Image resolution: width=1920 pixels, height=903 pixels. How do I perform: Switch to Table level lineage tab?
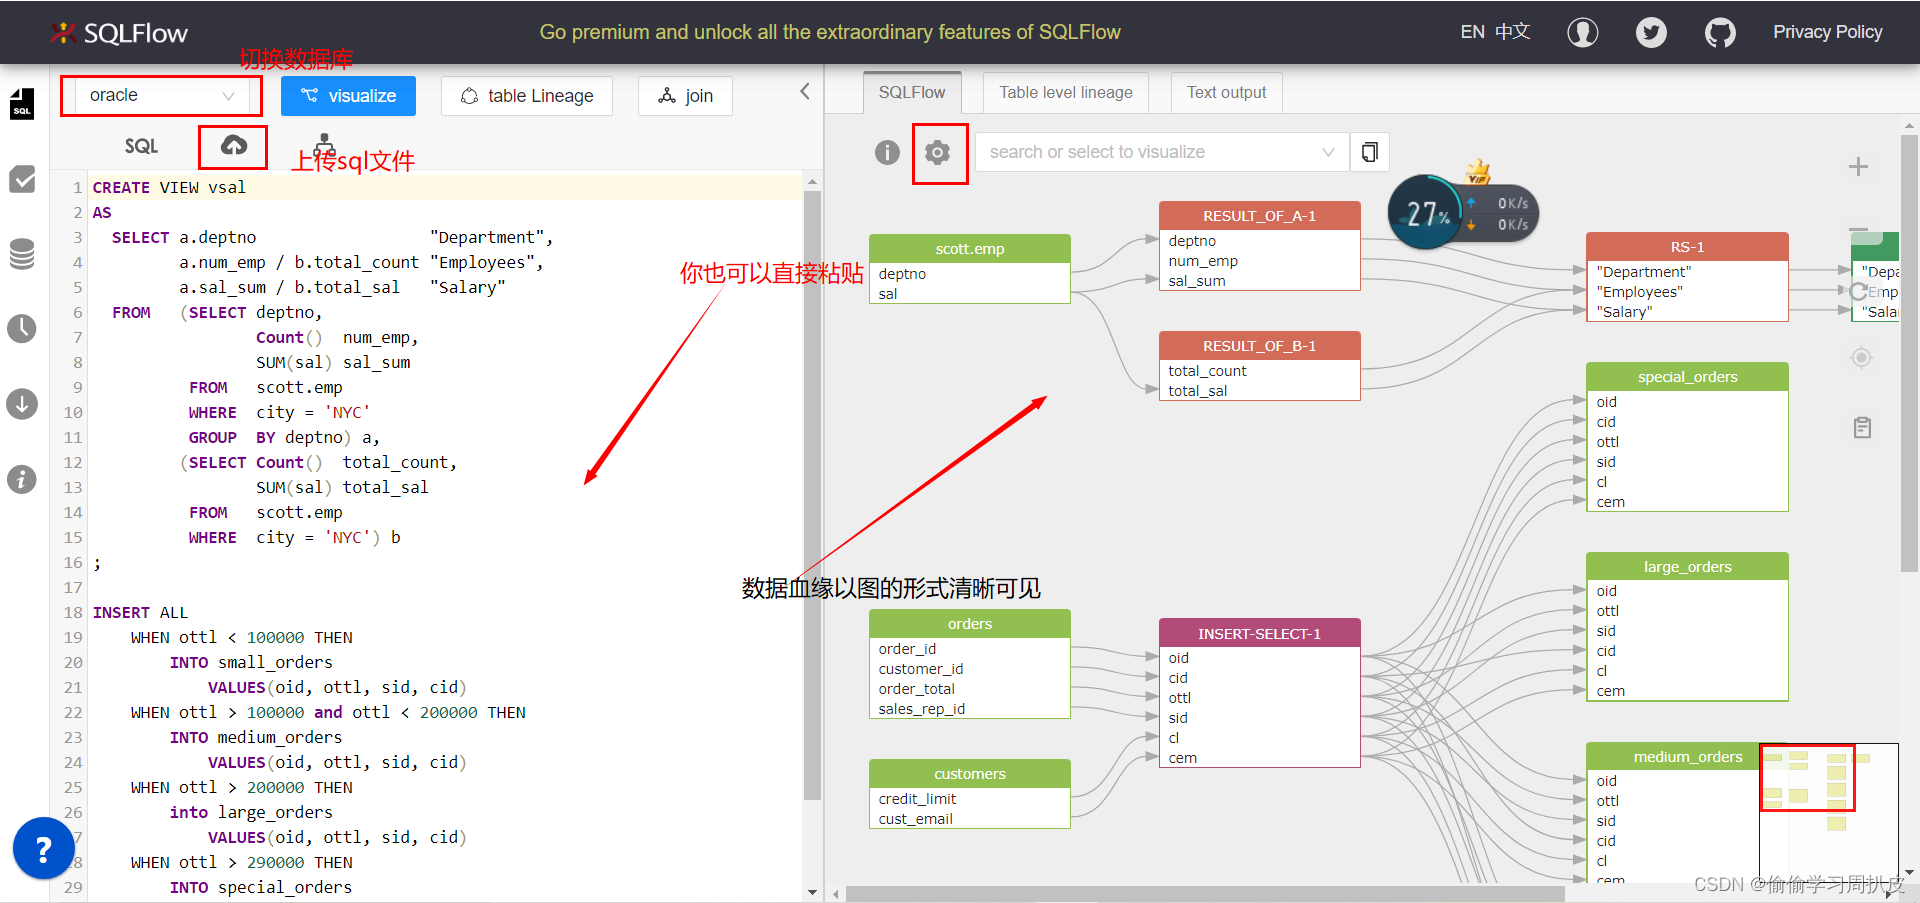[x=1066, y=92]
